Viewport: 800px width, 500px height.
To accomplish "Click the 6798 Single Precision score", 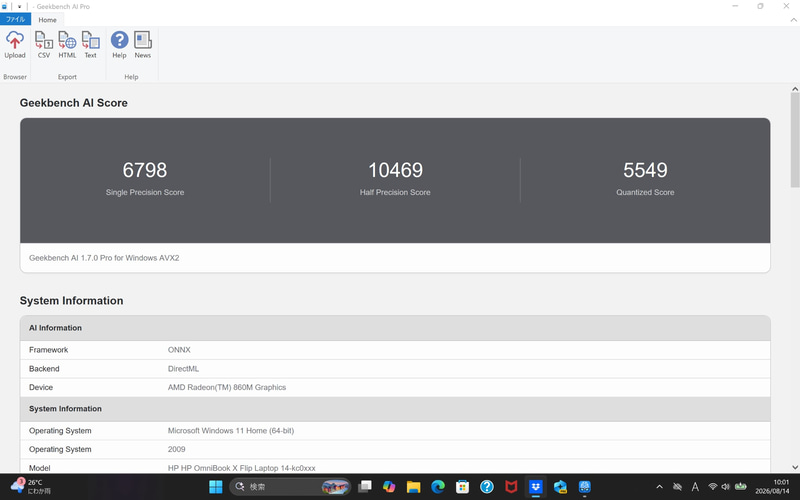I will pyautogui.click(x=145, y=170).
